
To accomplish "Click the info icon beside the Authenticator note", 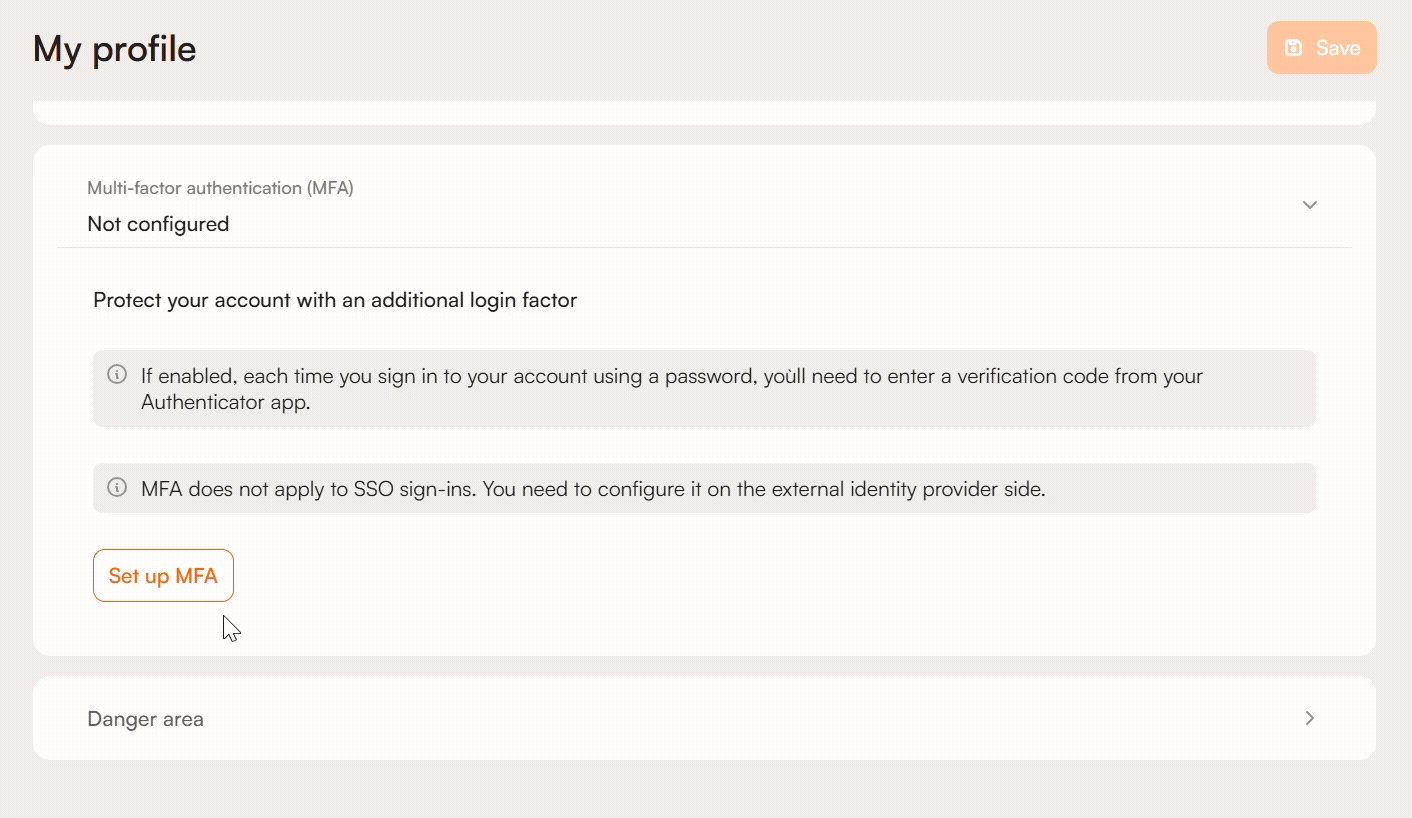I will click(x=117, y=375).
